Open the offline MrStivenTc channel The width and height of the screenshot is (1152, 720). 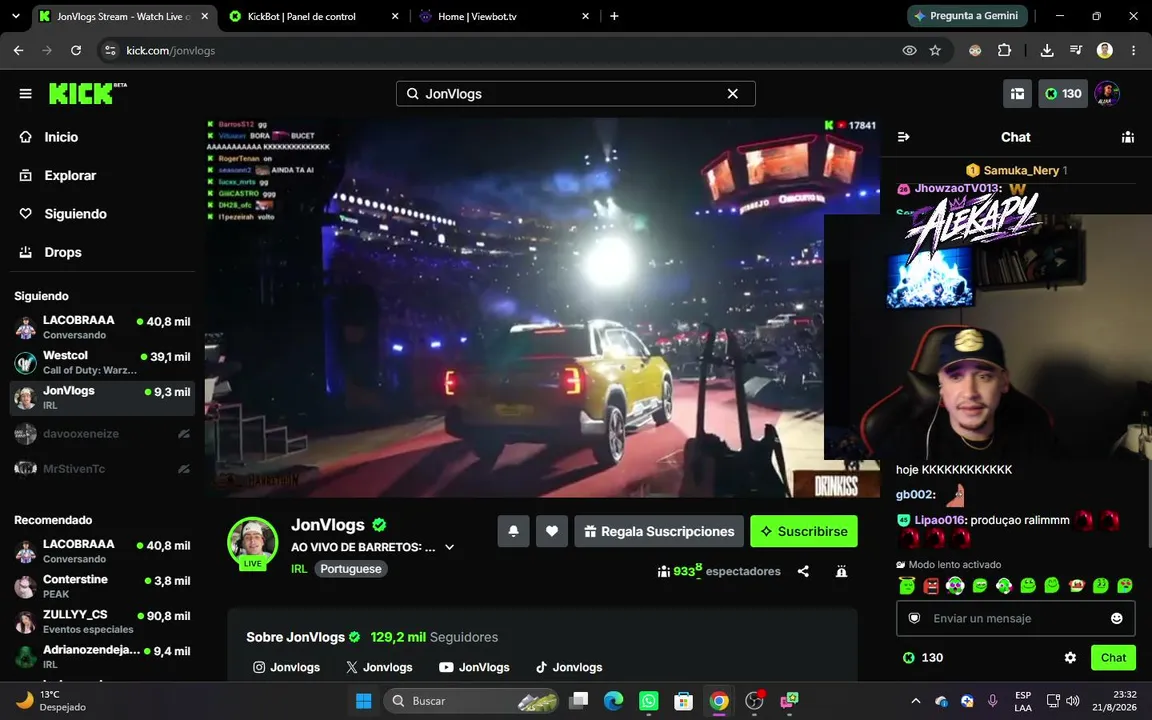pos(102,469)
